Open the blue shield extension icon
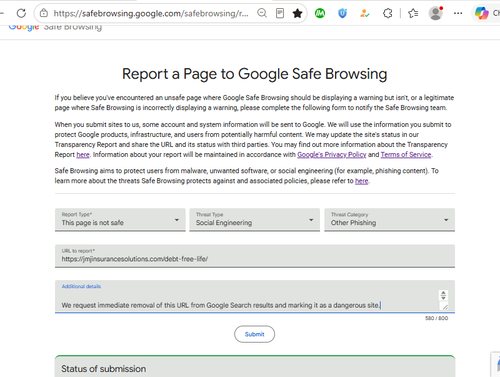This screenshot has height=377, width=500. point(342,13)
